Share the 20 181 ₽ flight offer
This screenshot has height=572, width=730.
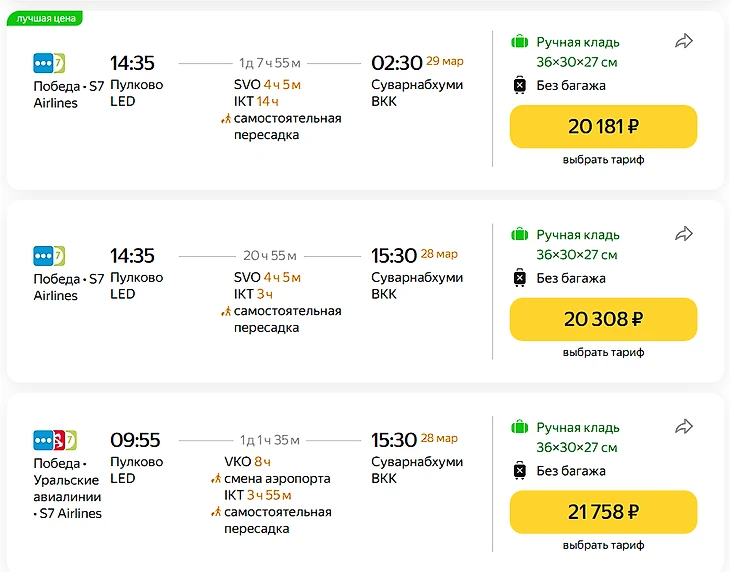click(x=684, y=41)
